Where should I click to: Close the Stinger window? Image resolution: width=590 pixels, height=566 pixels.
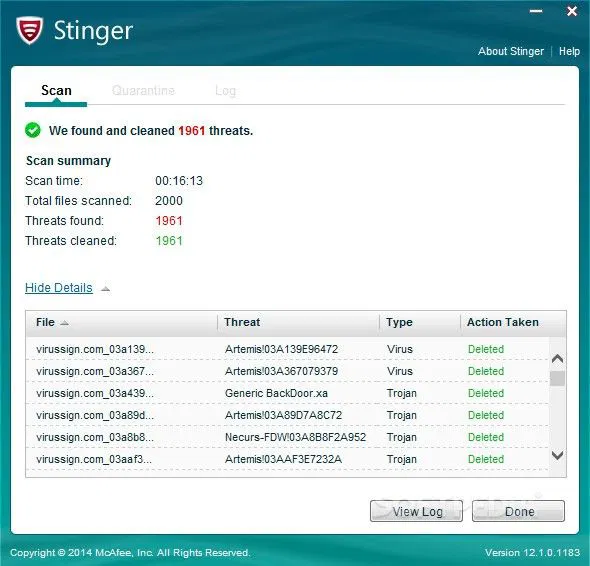tap(572, 11)
